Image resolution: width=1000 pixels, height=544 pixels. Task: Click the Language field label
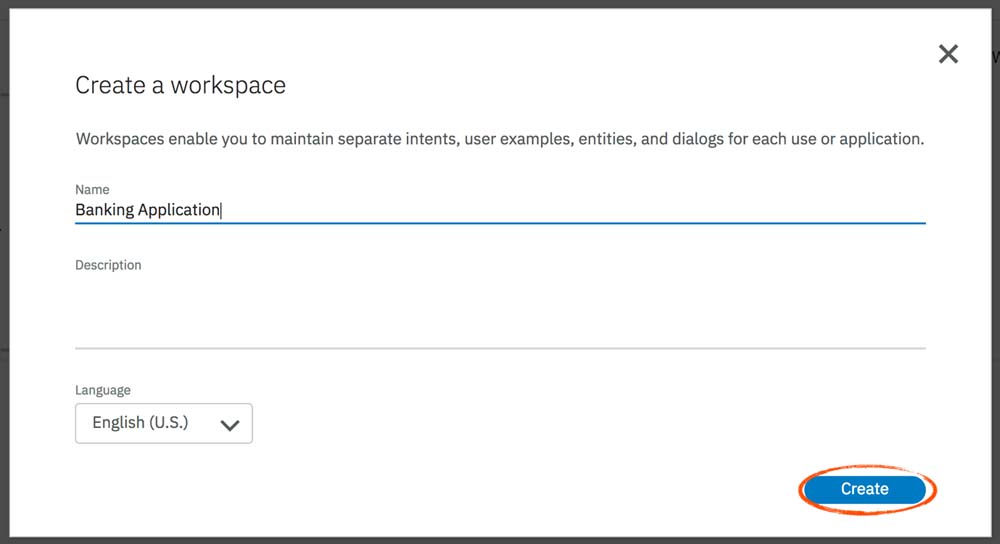point(103,390)
